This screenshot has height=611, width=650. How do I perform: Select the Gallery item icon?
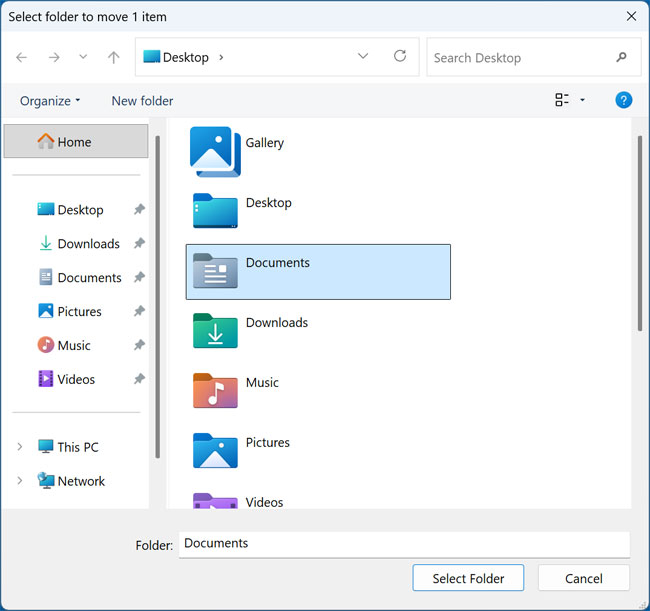(215, 152)
